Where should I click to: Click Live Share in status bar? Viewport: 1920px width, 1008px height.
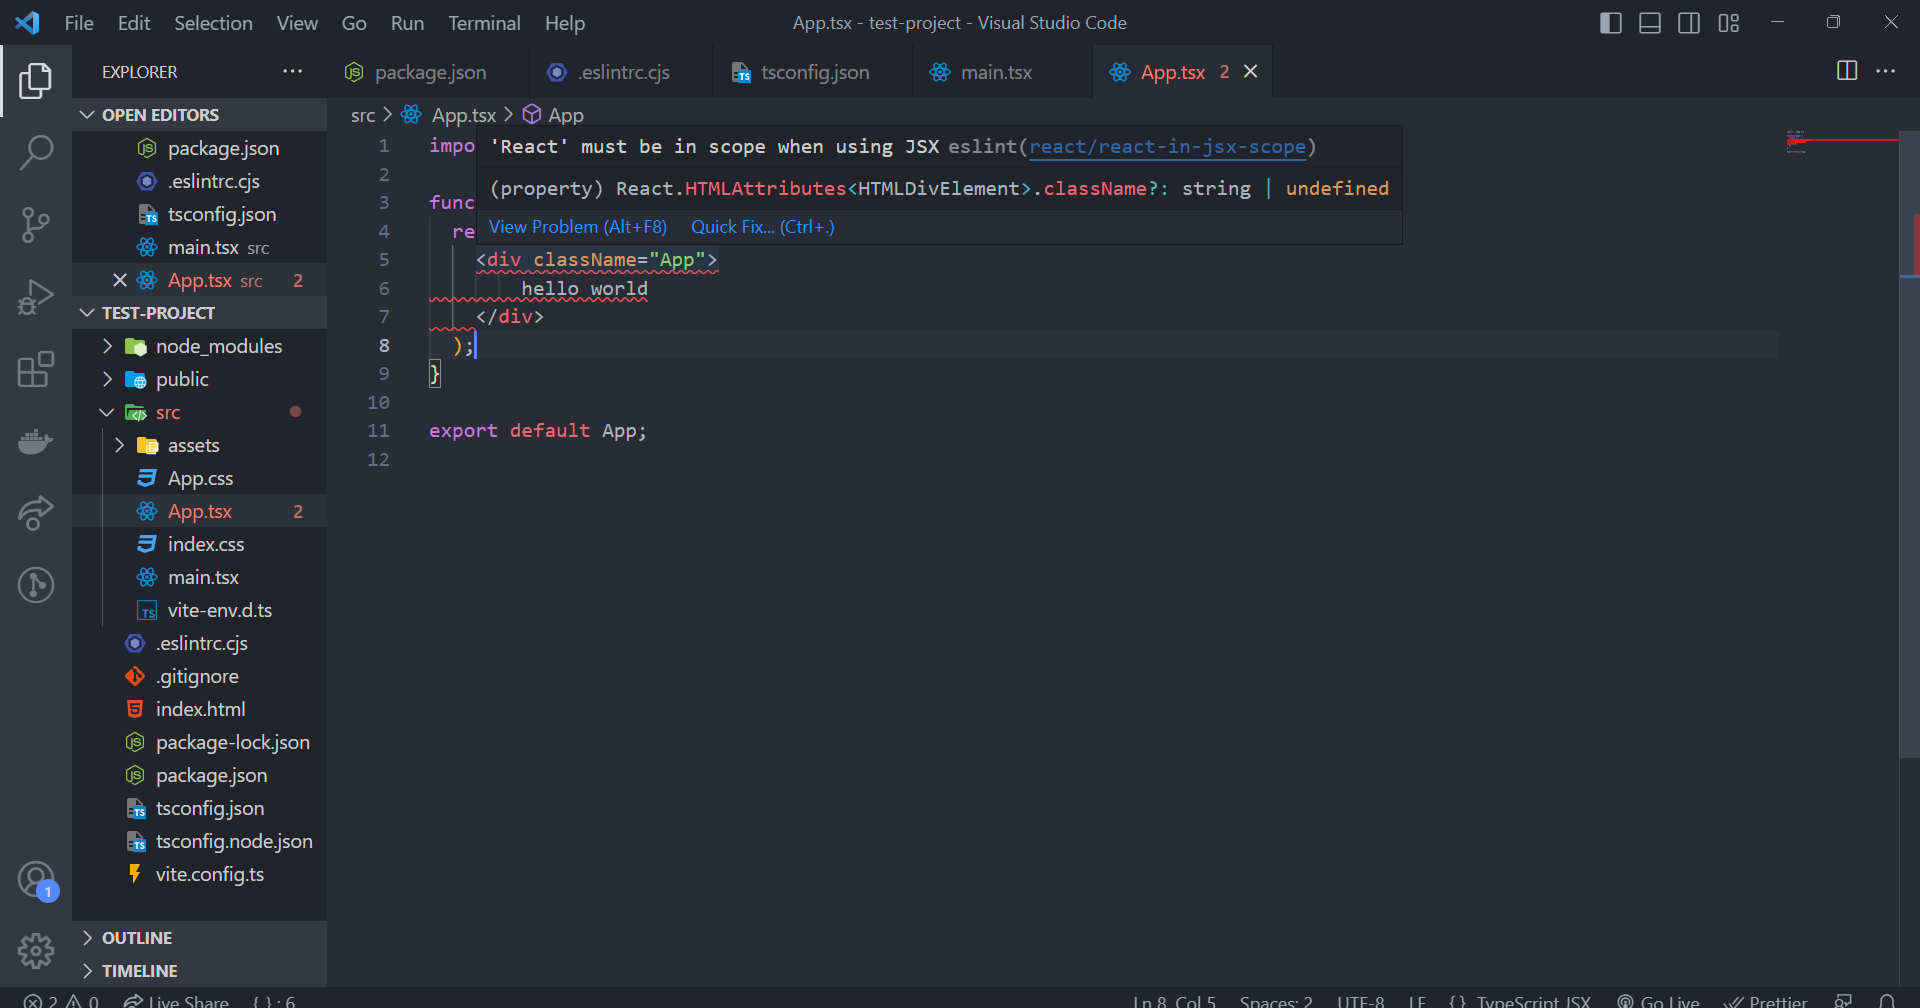tap(176, 1000)
